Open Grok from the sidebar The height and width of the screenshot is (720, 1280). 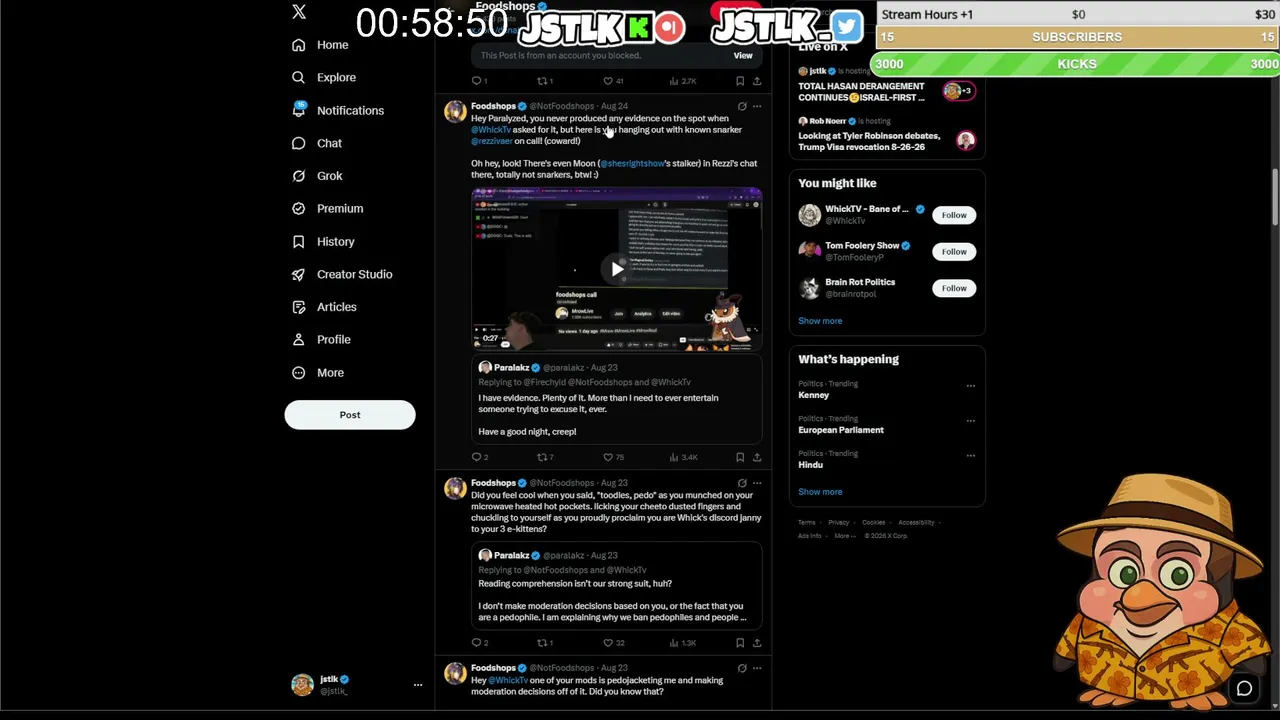[x=317, y=176]
